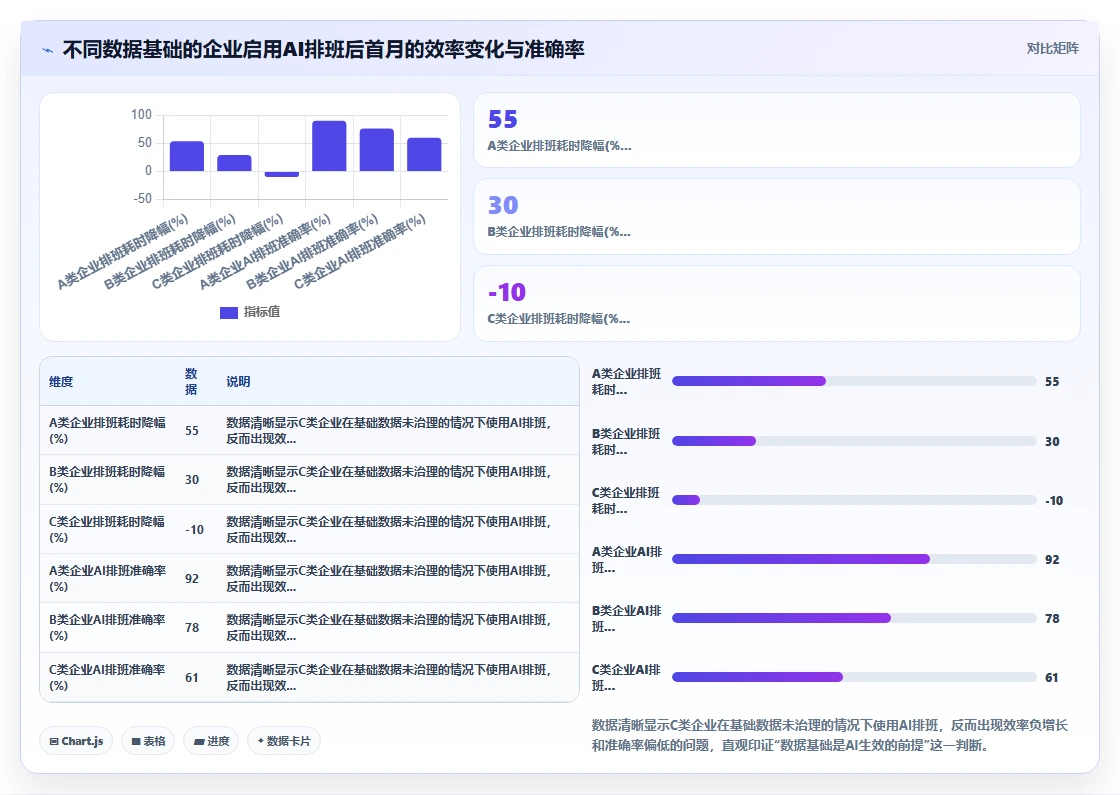
Task: Click the progress bar valued 61
Action: [854, 677]
